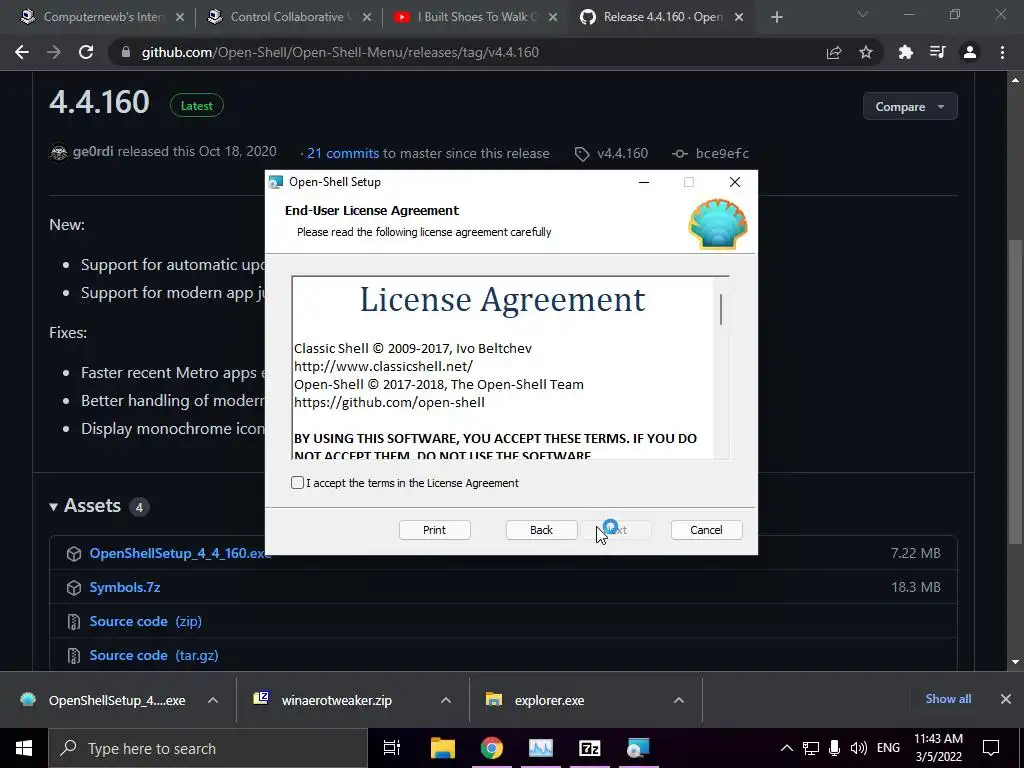Go Back in Open-Shell Setup
1024x768 pixels.
pos(541,530)
